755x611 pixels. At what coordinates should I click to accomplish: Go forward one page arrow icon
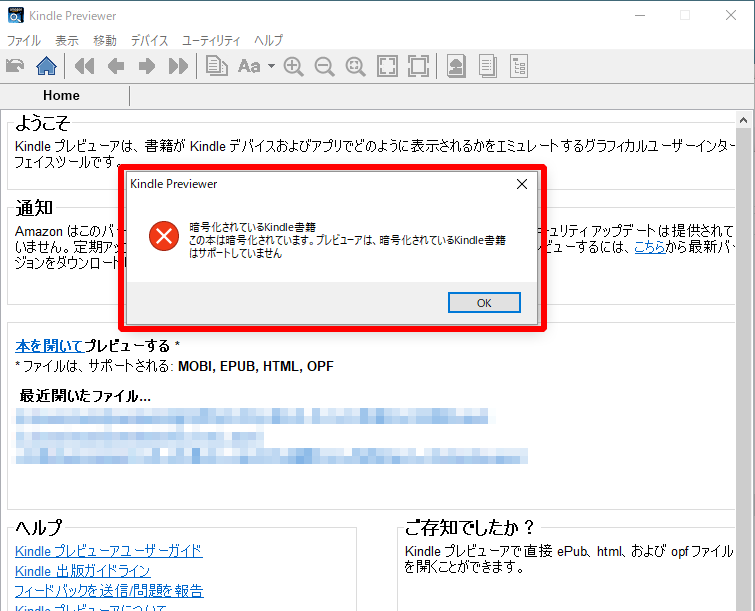(x=147, y=66)
